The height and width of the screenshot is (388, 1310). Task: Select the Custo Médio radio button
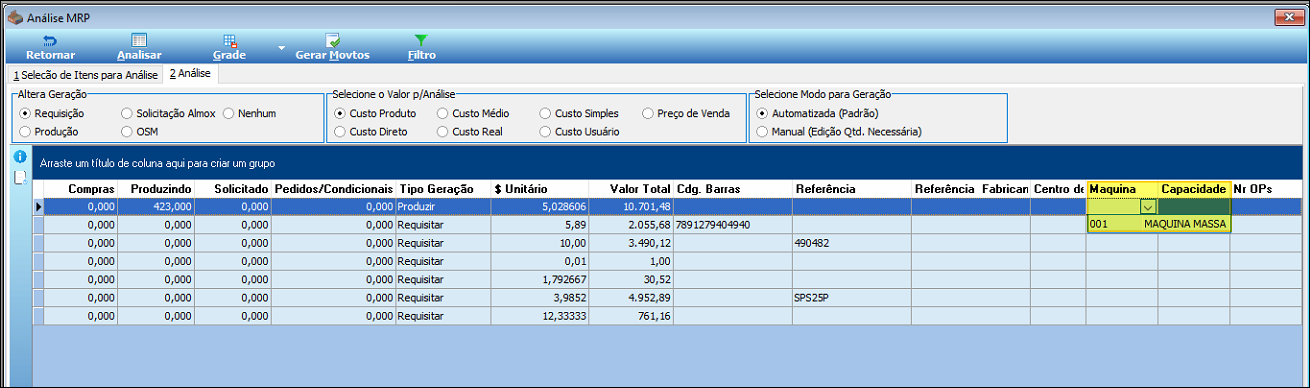(443, 114)
